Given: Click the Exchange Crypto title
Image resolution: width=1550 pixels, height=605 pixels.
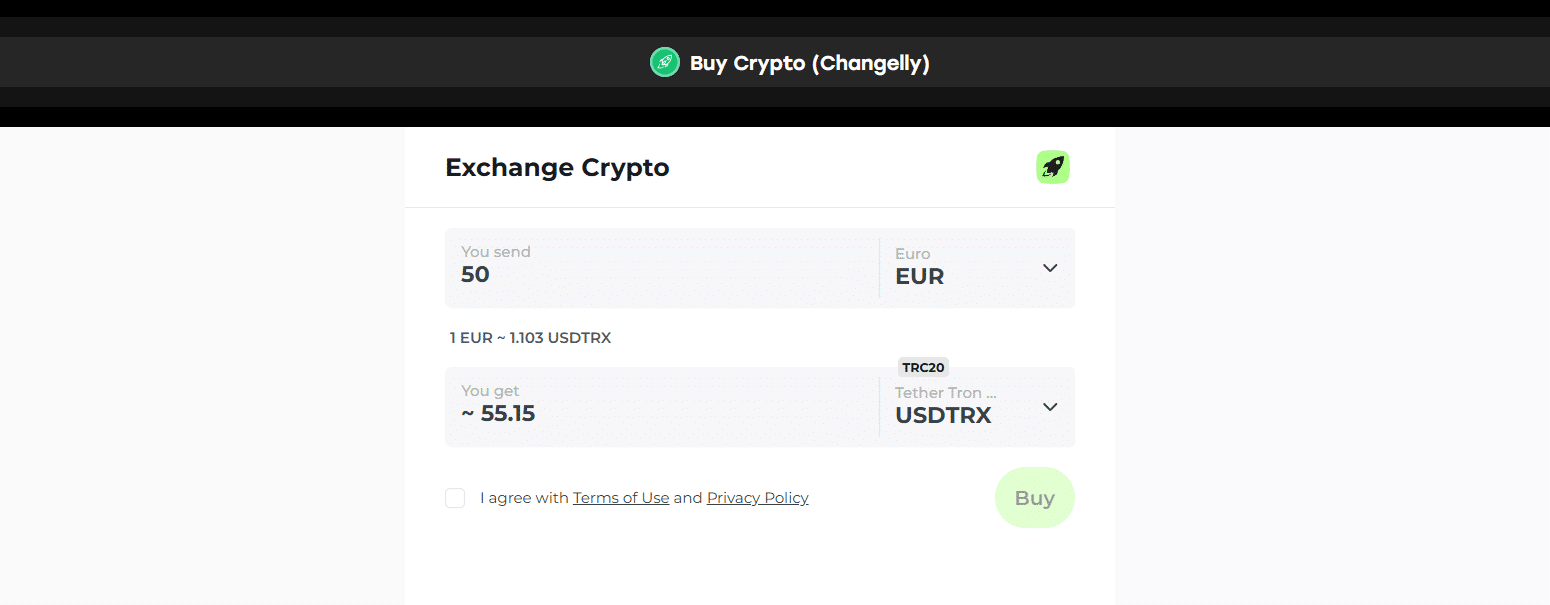Looking at the screenshot, I should coord(557,167).
